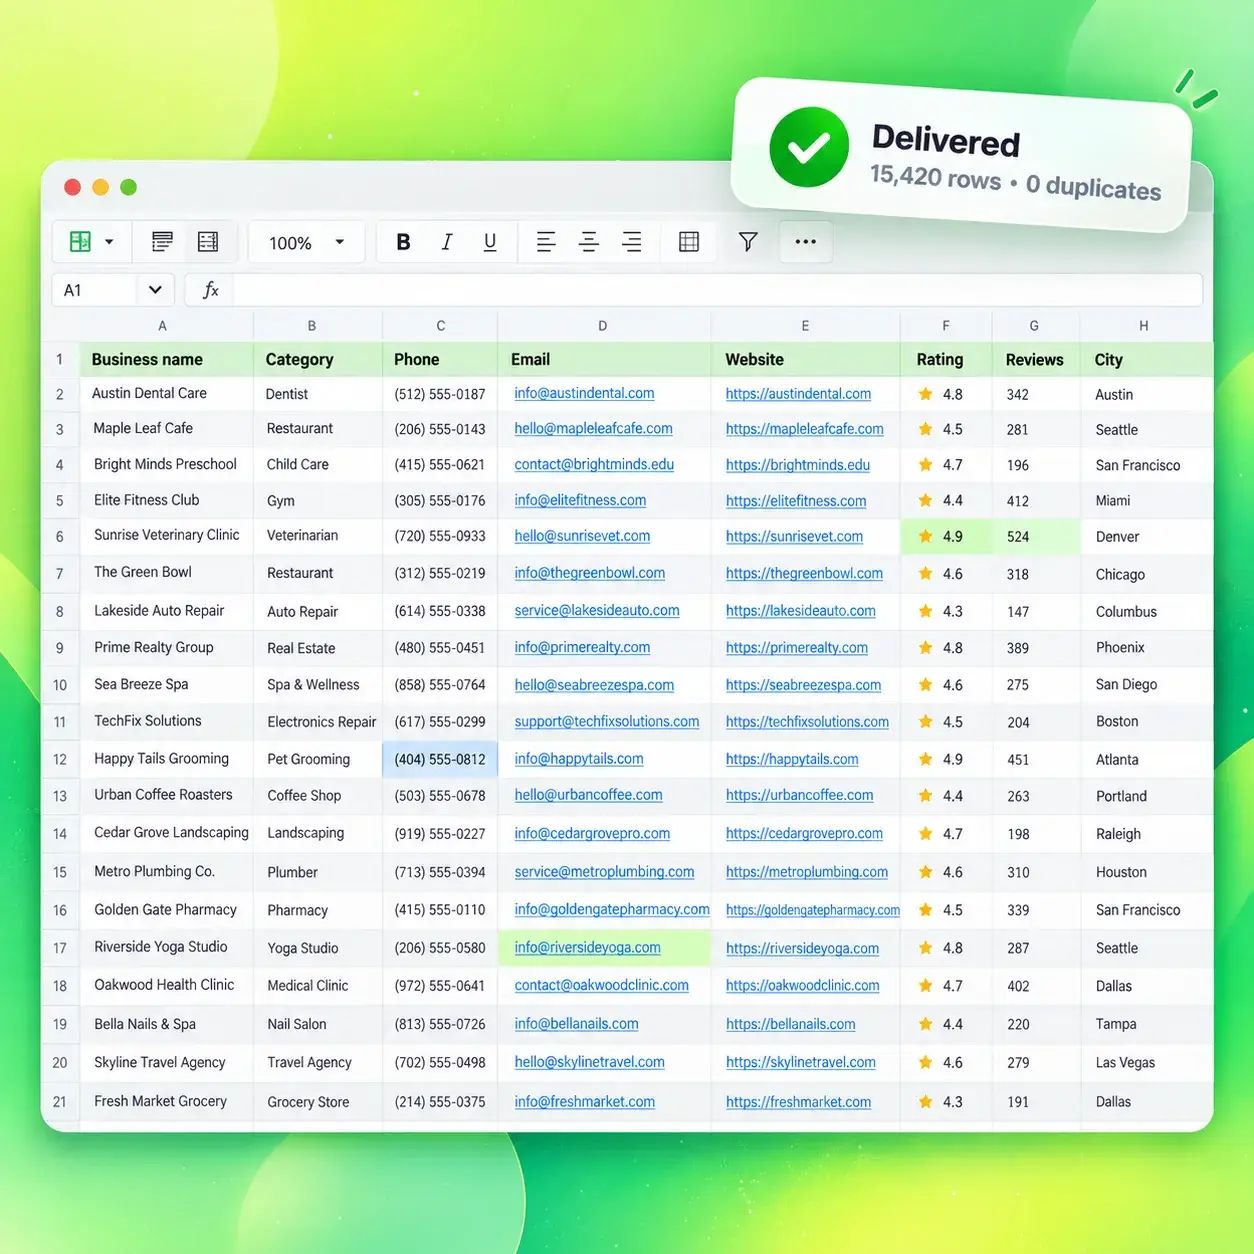
Task: Align text center
Action: 589,242
